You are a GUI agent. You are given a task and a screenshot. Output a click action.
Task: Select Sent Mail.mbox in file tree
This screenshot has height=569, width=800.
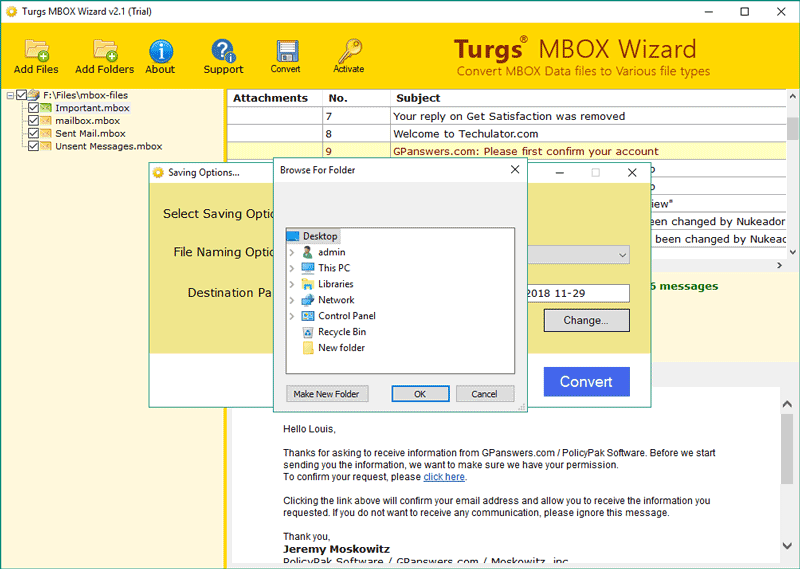[x=90, y=133]
